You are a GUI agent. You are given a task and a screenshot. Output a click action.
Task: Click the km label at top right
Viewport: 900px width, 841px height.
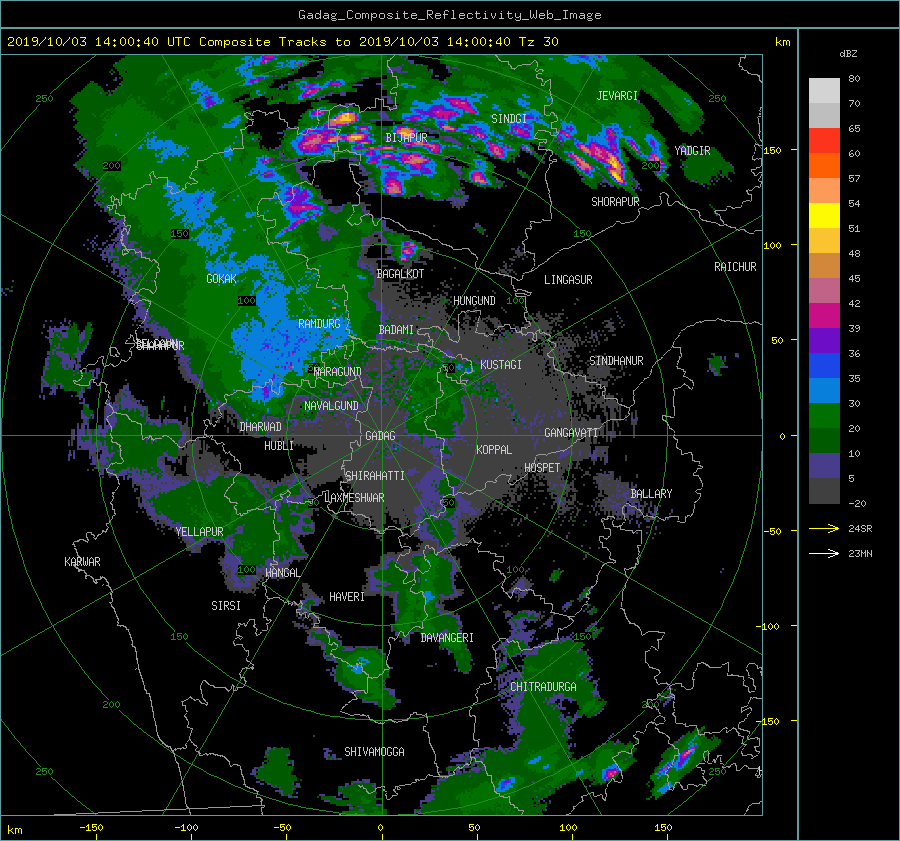[782, 42]
